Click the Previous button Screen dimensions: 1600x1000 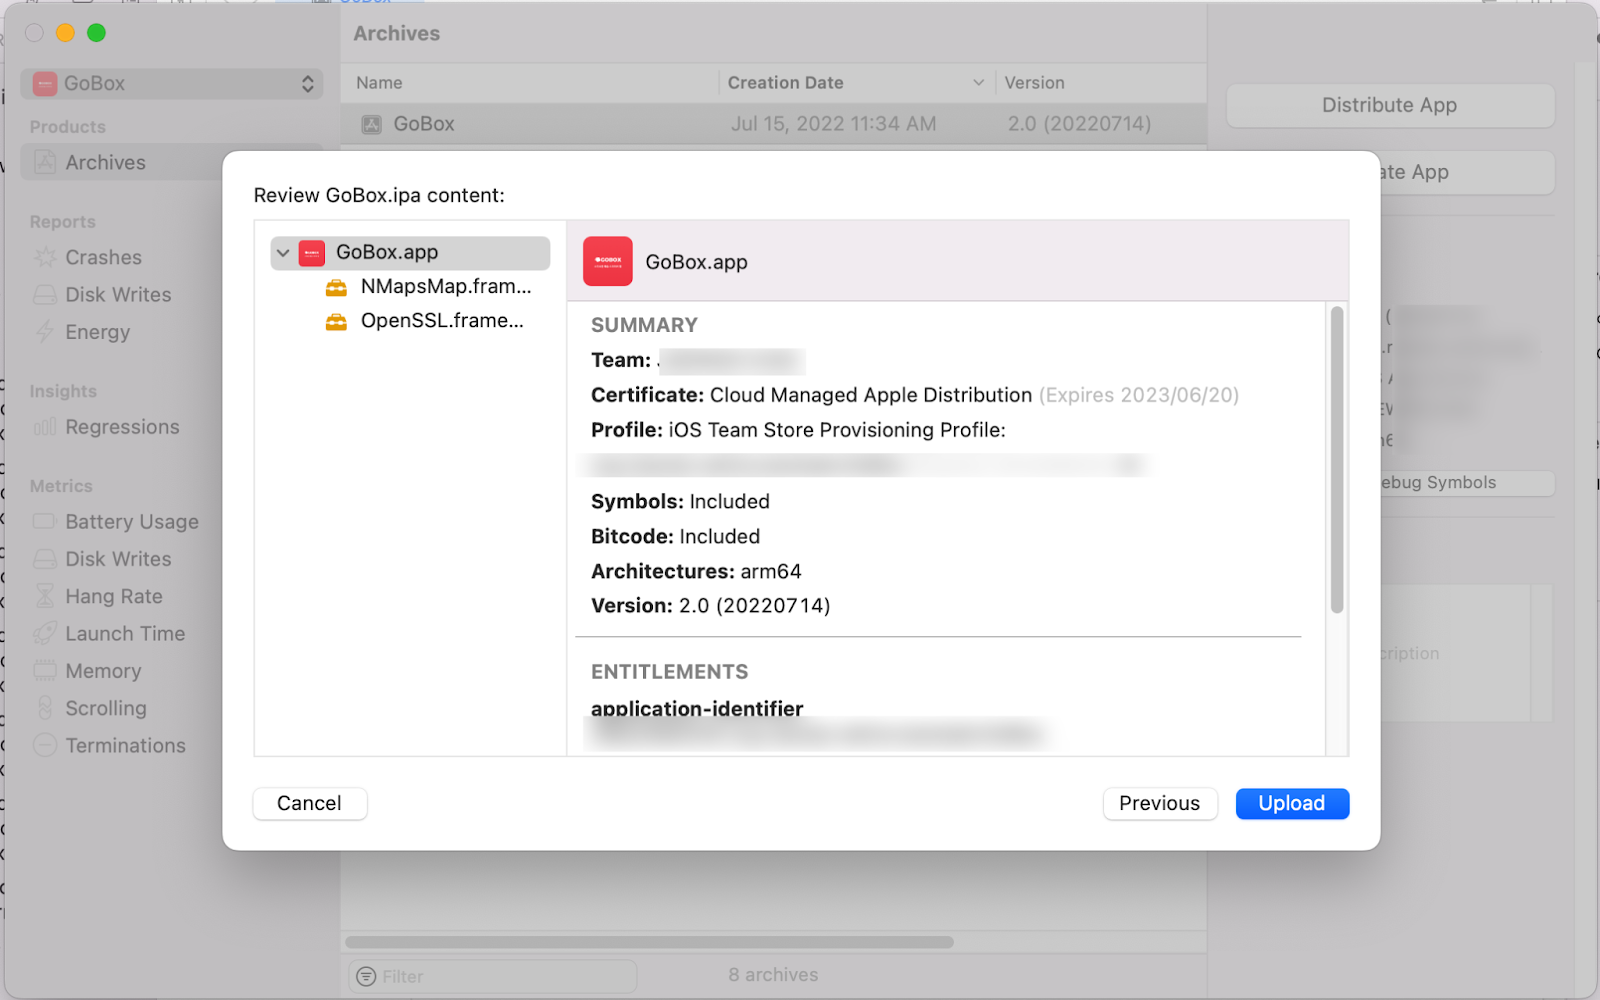(1159, 803)
